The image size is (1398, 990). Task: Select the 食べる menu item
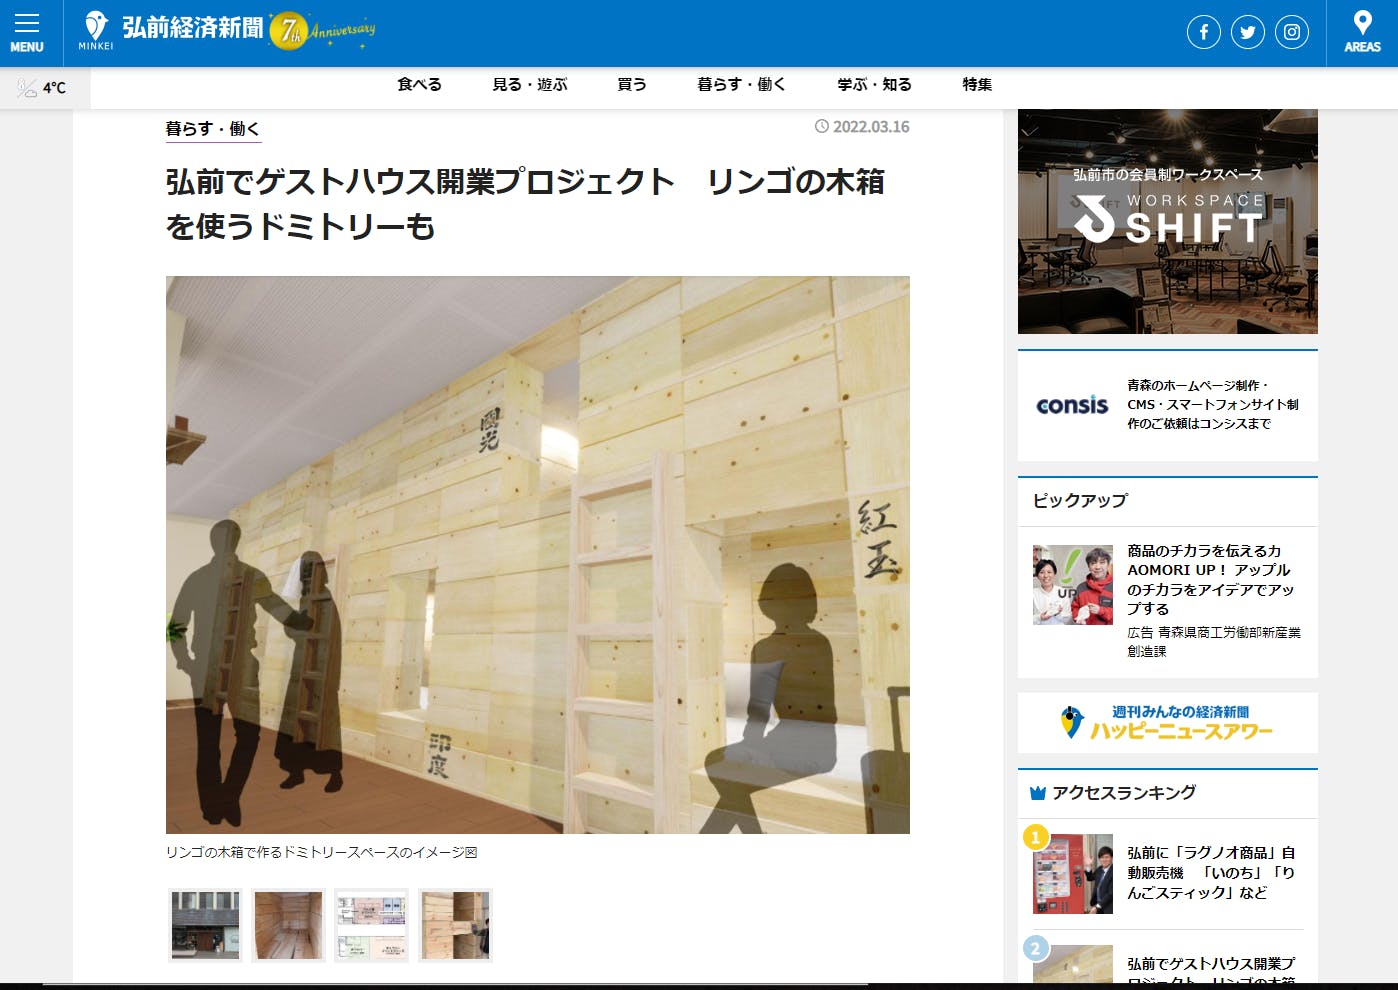pyautogui.click(x=419, y=85)
